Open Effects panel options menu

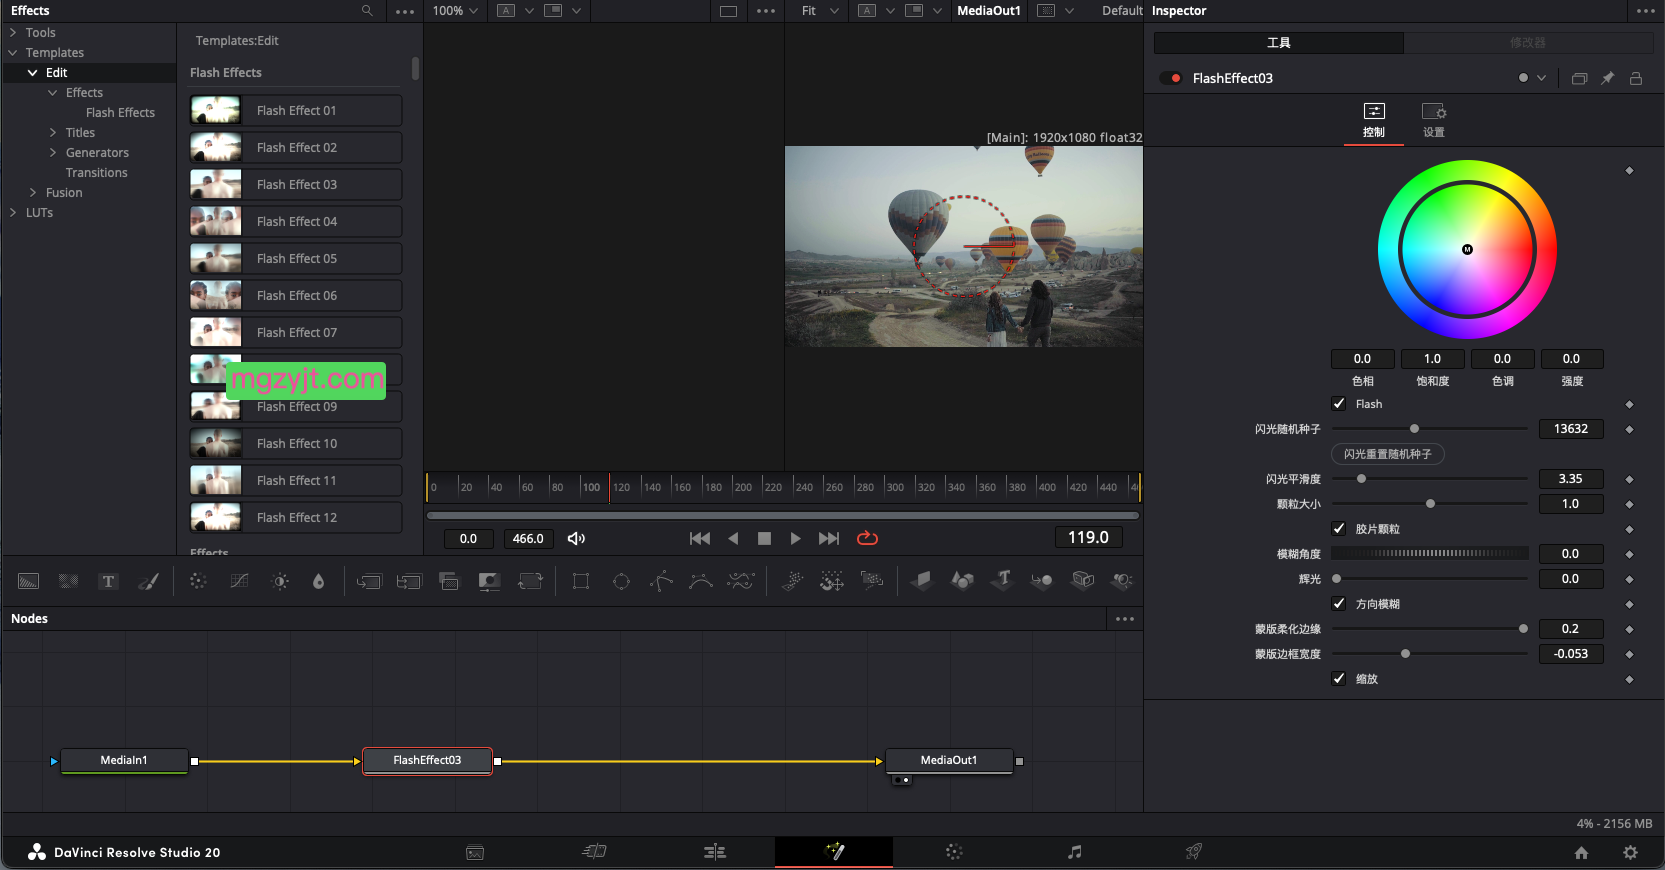(404, 12)
